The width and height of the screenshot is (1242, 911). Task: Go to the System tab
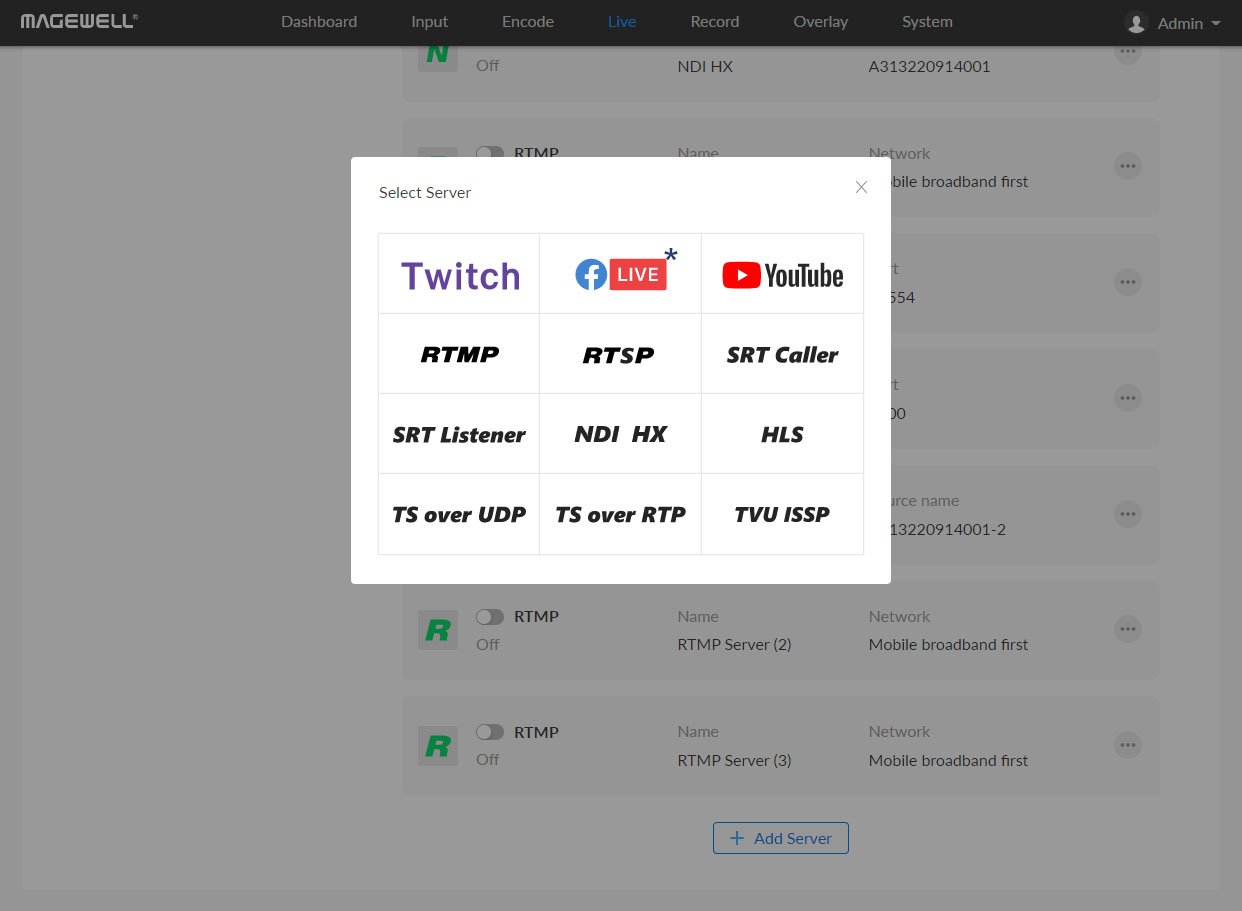pos(927,22)
